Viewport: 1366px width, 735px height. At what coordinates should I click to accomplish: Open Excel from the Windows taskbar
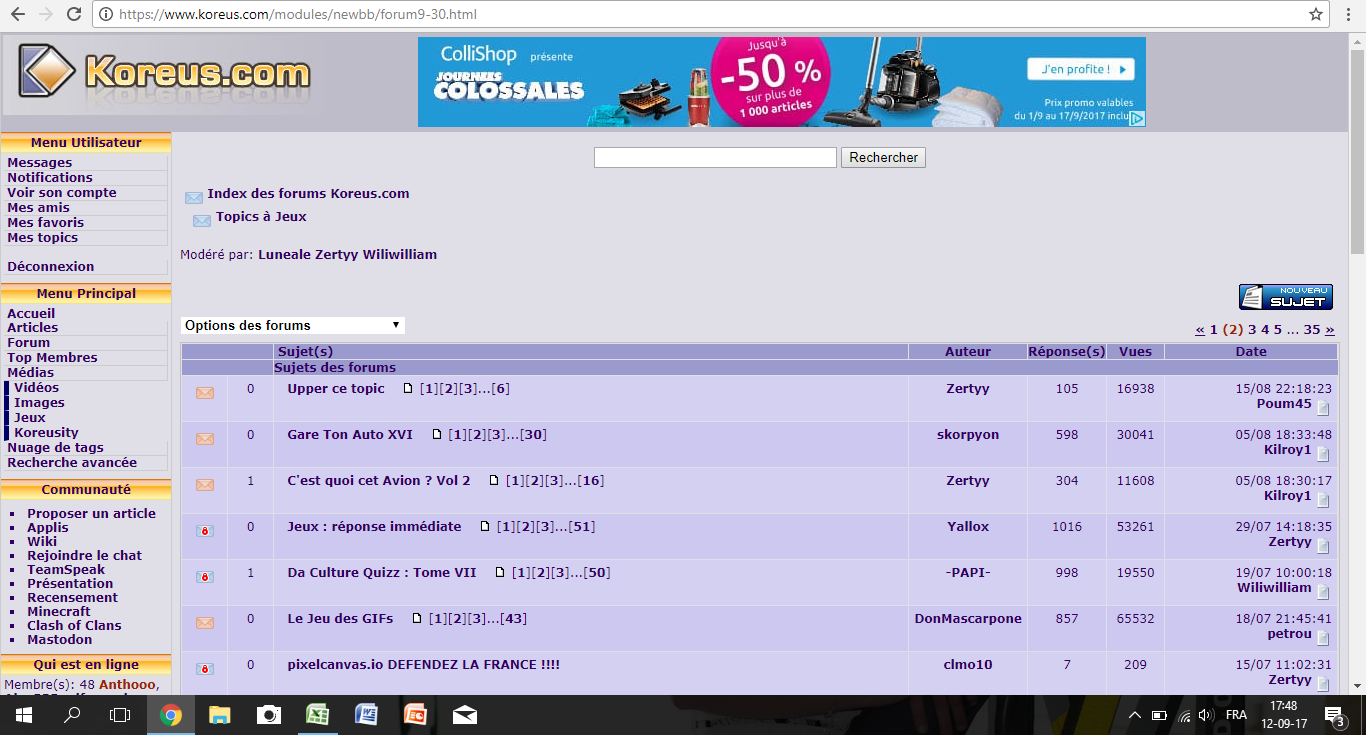click(x=318, y=715)
